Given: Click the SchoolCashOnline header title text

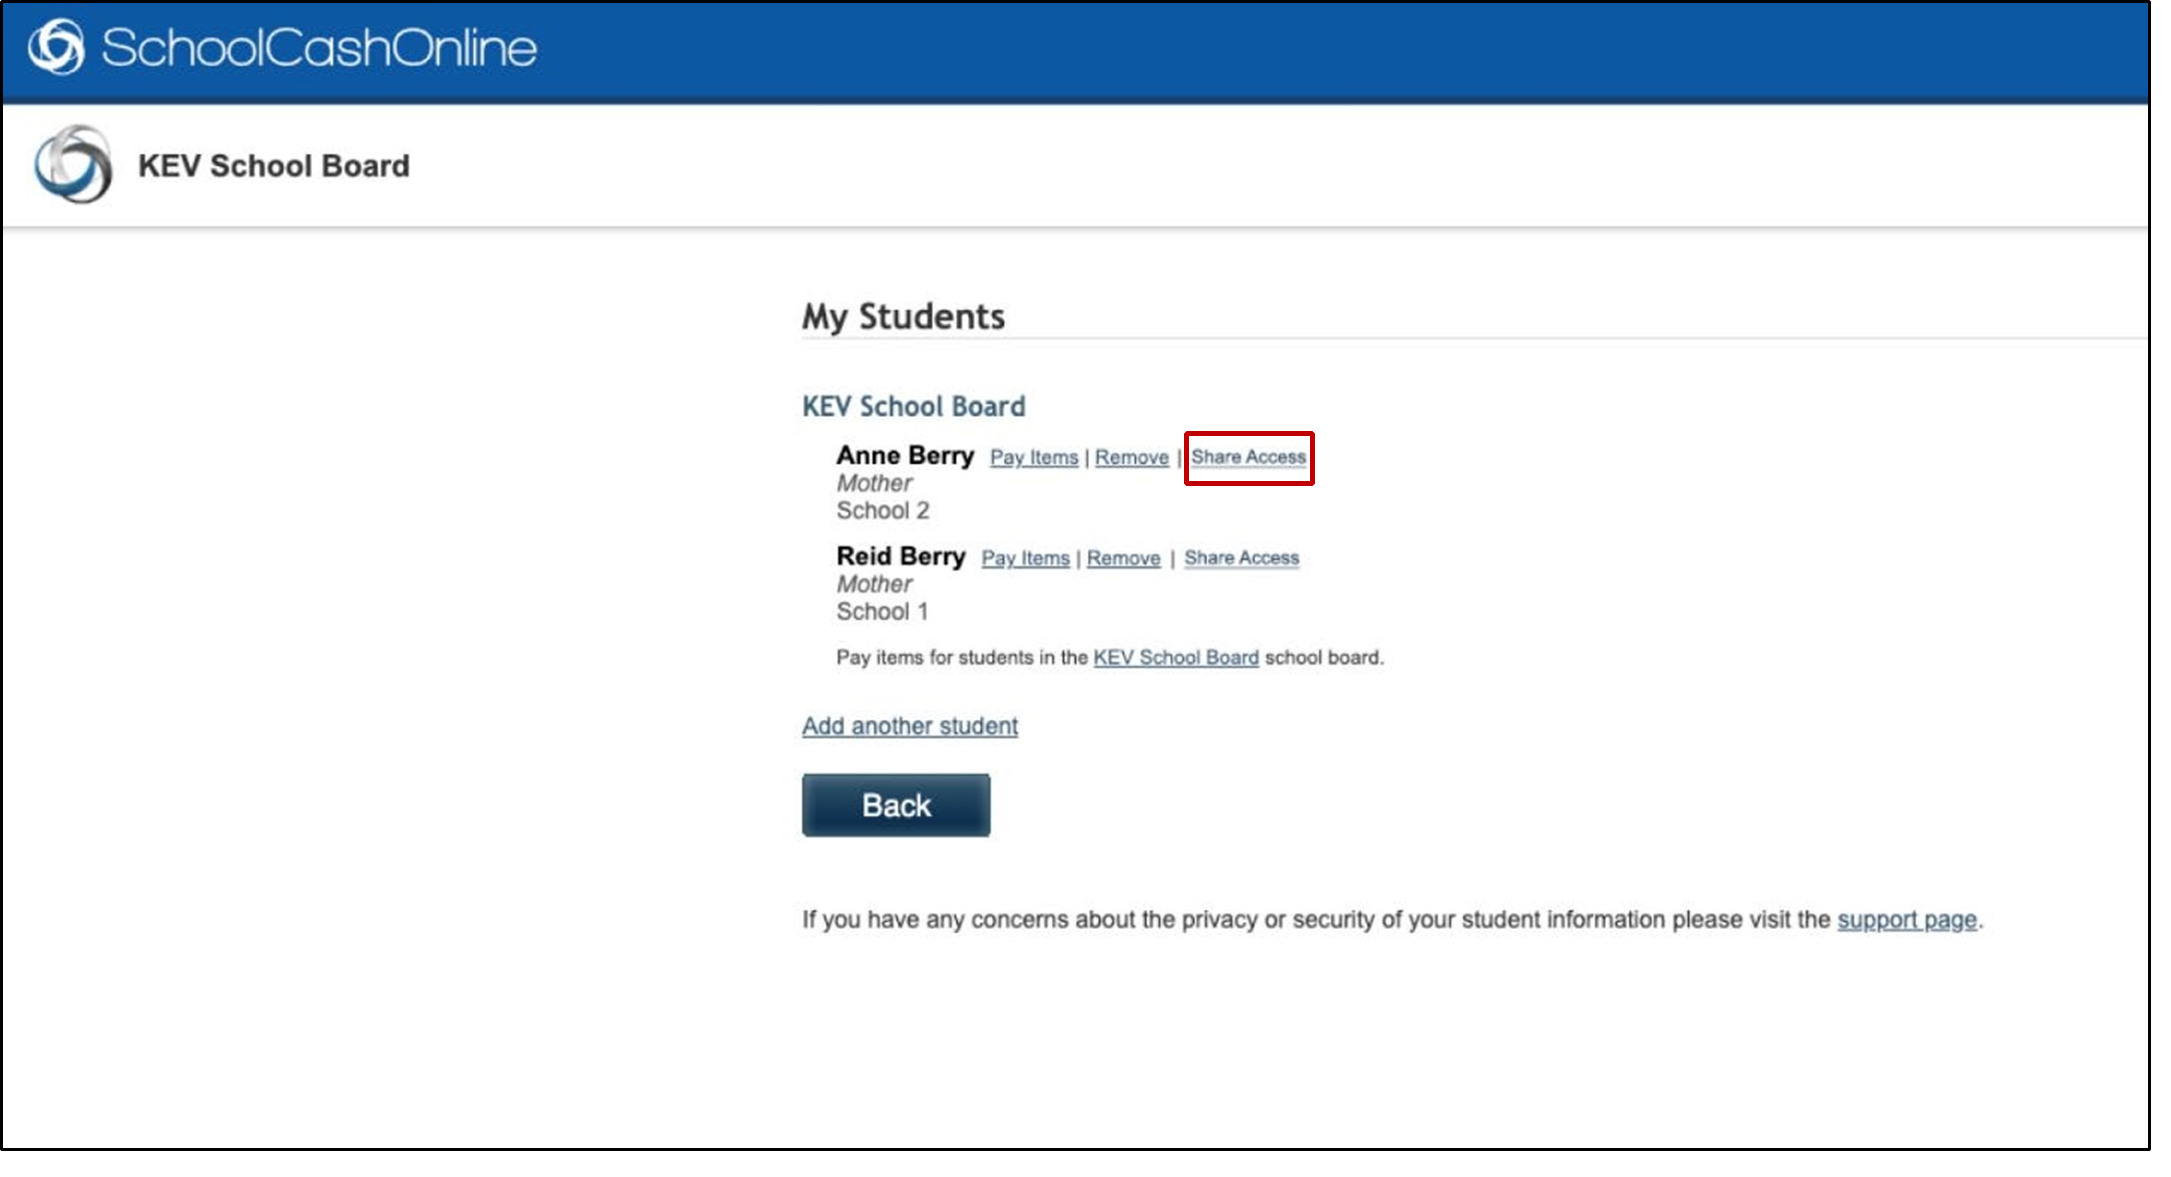Looking at the screenshot, I should click(319, 47).
